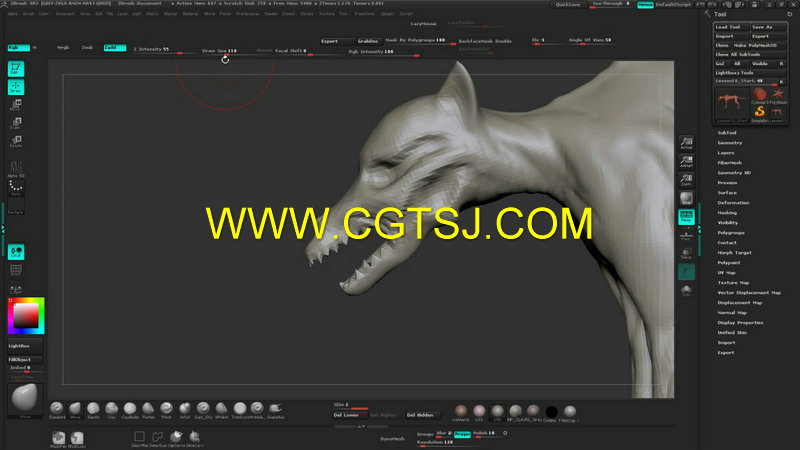Select the SnakeHook brush
Image resolution: width=800 pixels, height=450 pixels.
tap(276, 409)
